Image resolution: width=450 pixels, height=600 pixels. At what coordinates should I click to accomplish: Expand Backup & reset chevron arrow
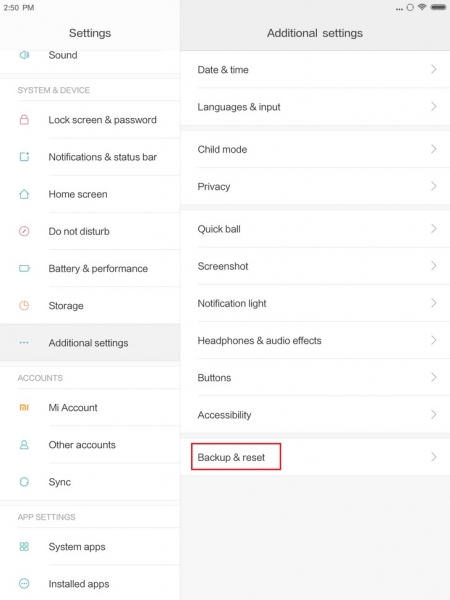pos(434,457)
